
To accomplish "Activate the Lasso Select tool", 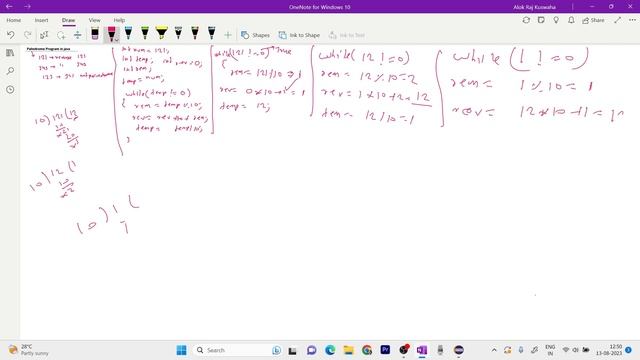I will pyautogui.click(x=61, y=35).
